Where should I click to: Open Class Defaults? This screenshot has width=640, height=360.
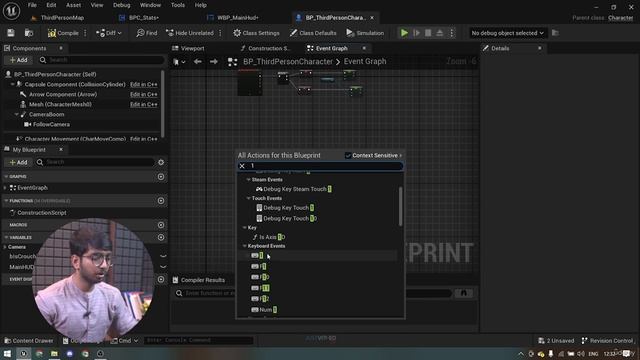click(313, 33)
